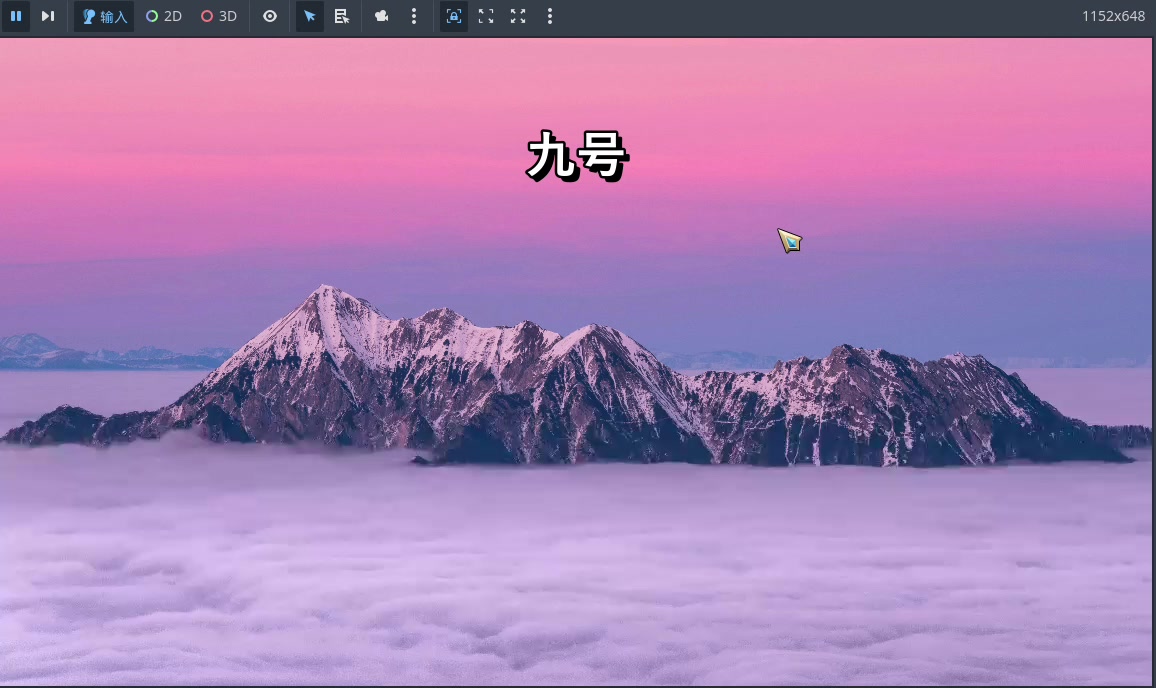Screen dimensions: 1156x688
Task: Click the keep-aspect fullscreen corners icon
Action: tap(486, 16)
